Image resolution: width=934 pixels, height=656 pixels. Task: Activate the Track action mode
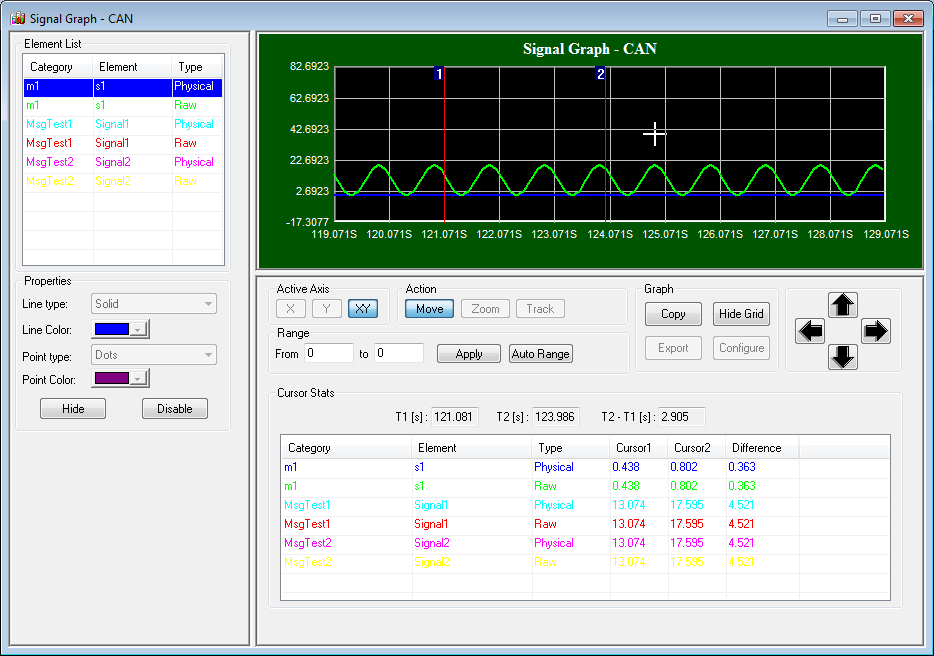coord(540,309)
